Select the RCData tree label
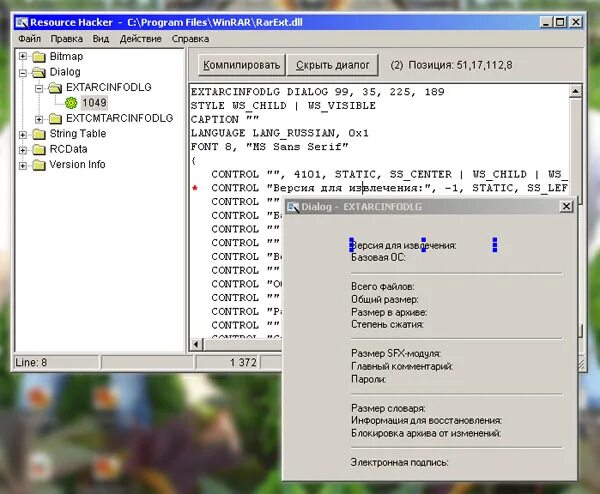The width and height of the screenshot is (600, 494). [x=68, y=149]
